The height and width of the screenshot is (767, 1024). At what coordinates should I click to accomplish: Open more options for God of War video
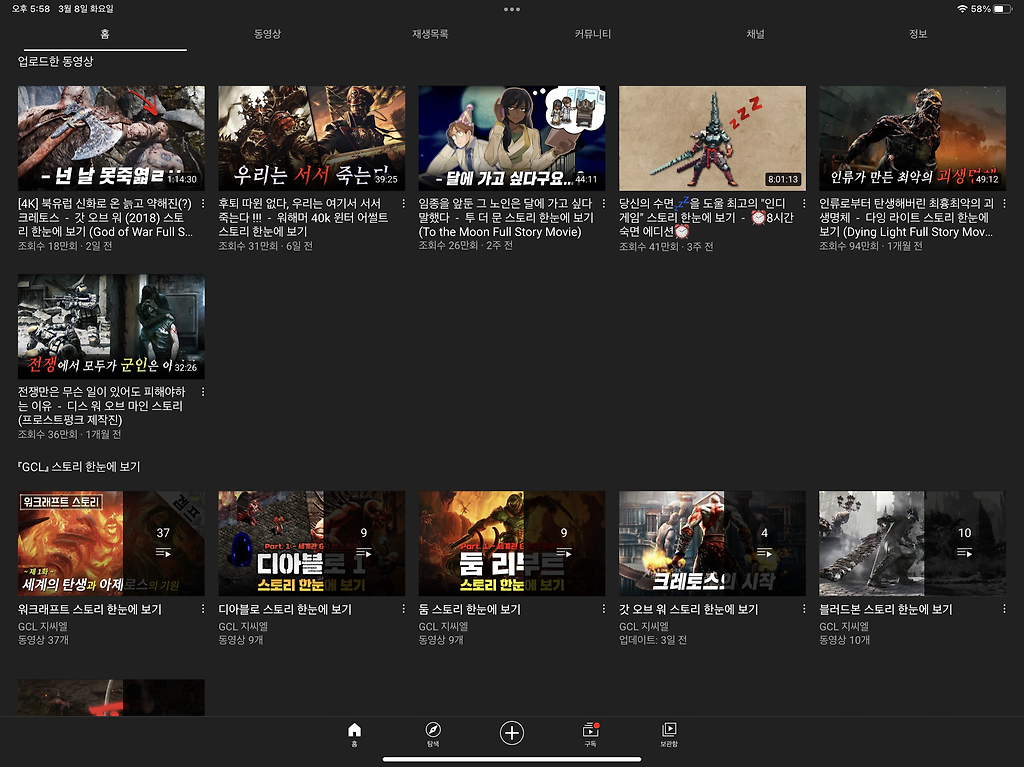[x=203, y=203]
